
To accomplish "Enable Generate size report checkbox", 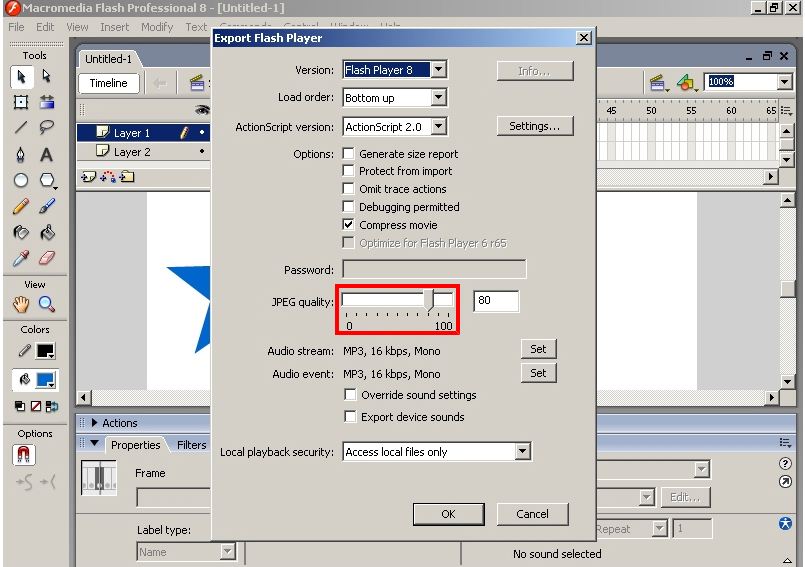I will click(349, 154).
